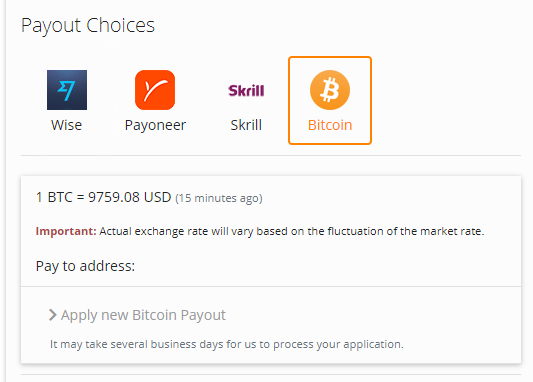Click the exchange rate fluctuation notice text
This screenshot has height=382, width=533.
tap(292, 231)
